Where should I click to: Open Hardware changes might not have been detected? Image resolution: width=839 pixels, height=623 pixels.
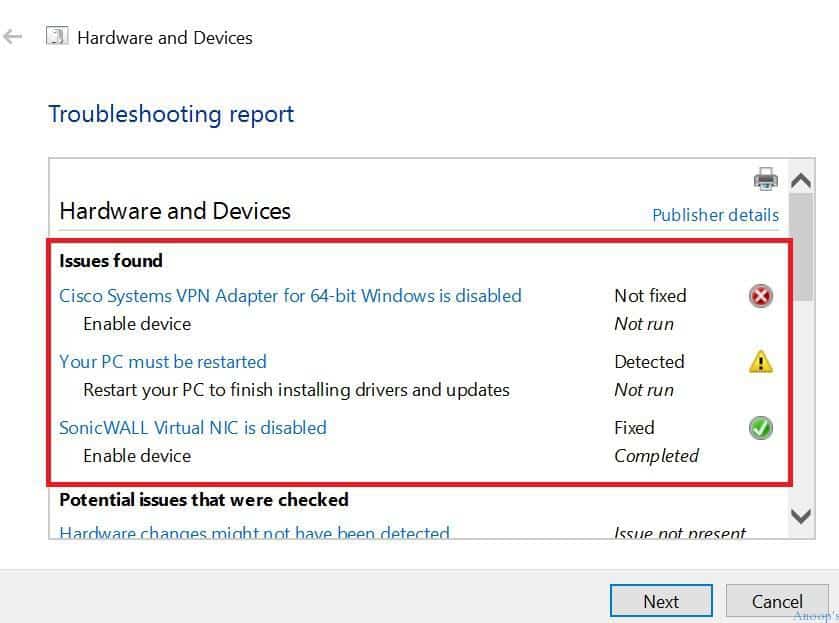(x=254, y=533)
